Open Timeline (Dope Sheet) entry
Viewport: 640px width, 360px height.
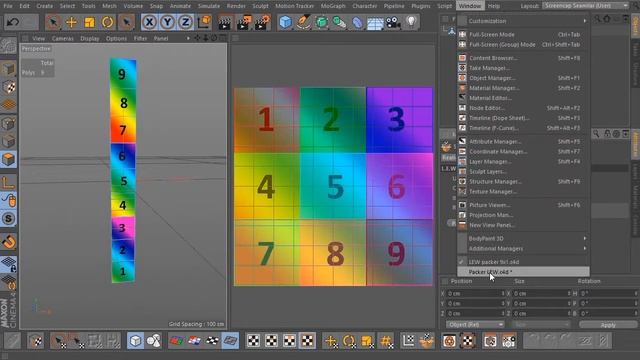523,118
